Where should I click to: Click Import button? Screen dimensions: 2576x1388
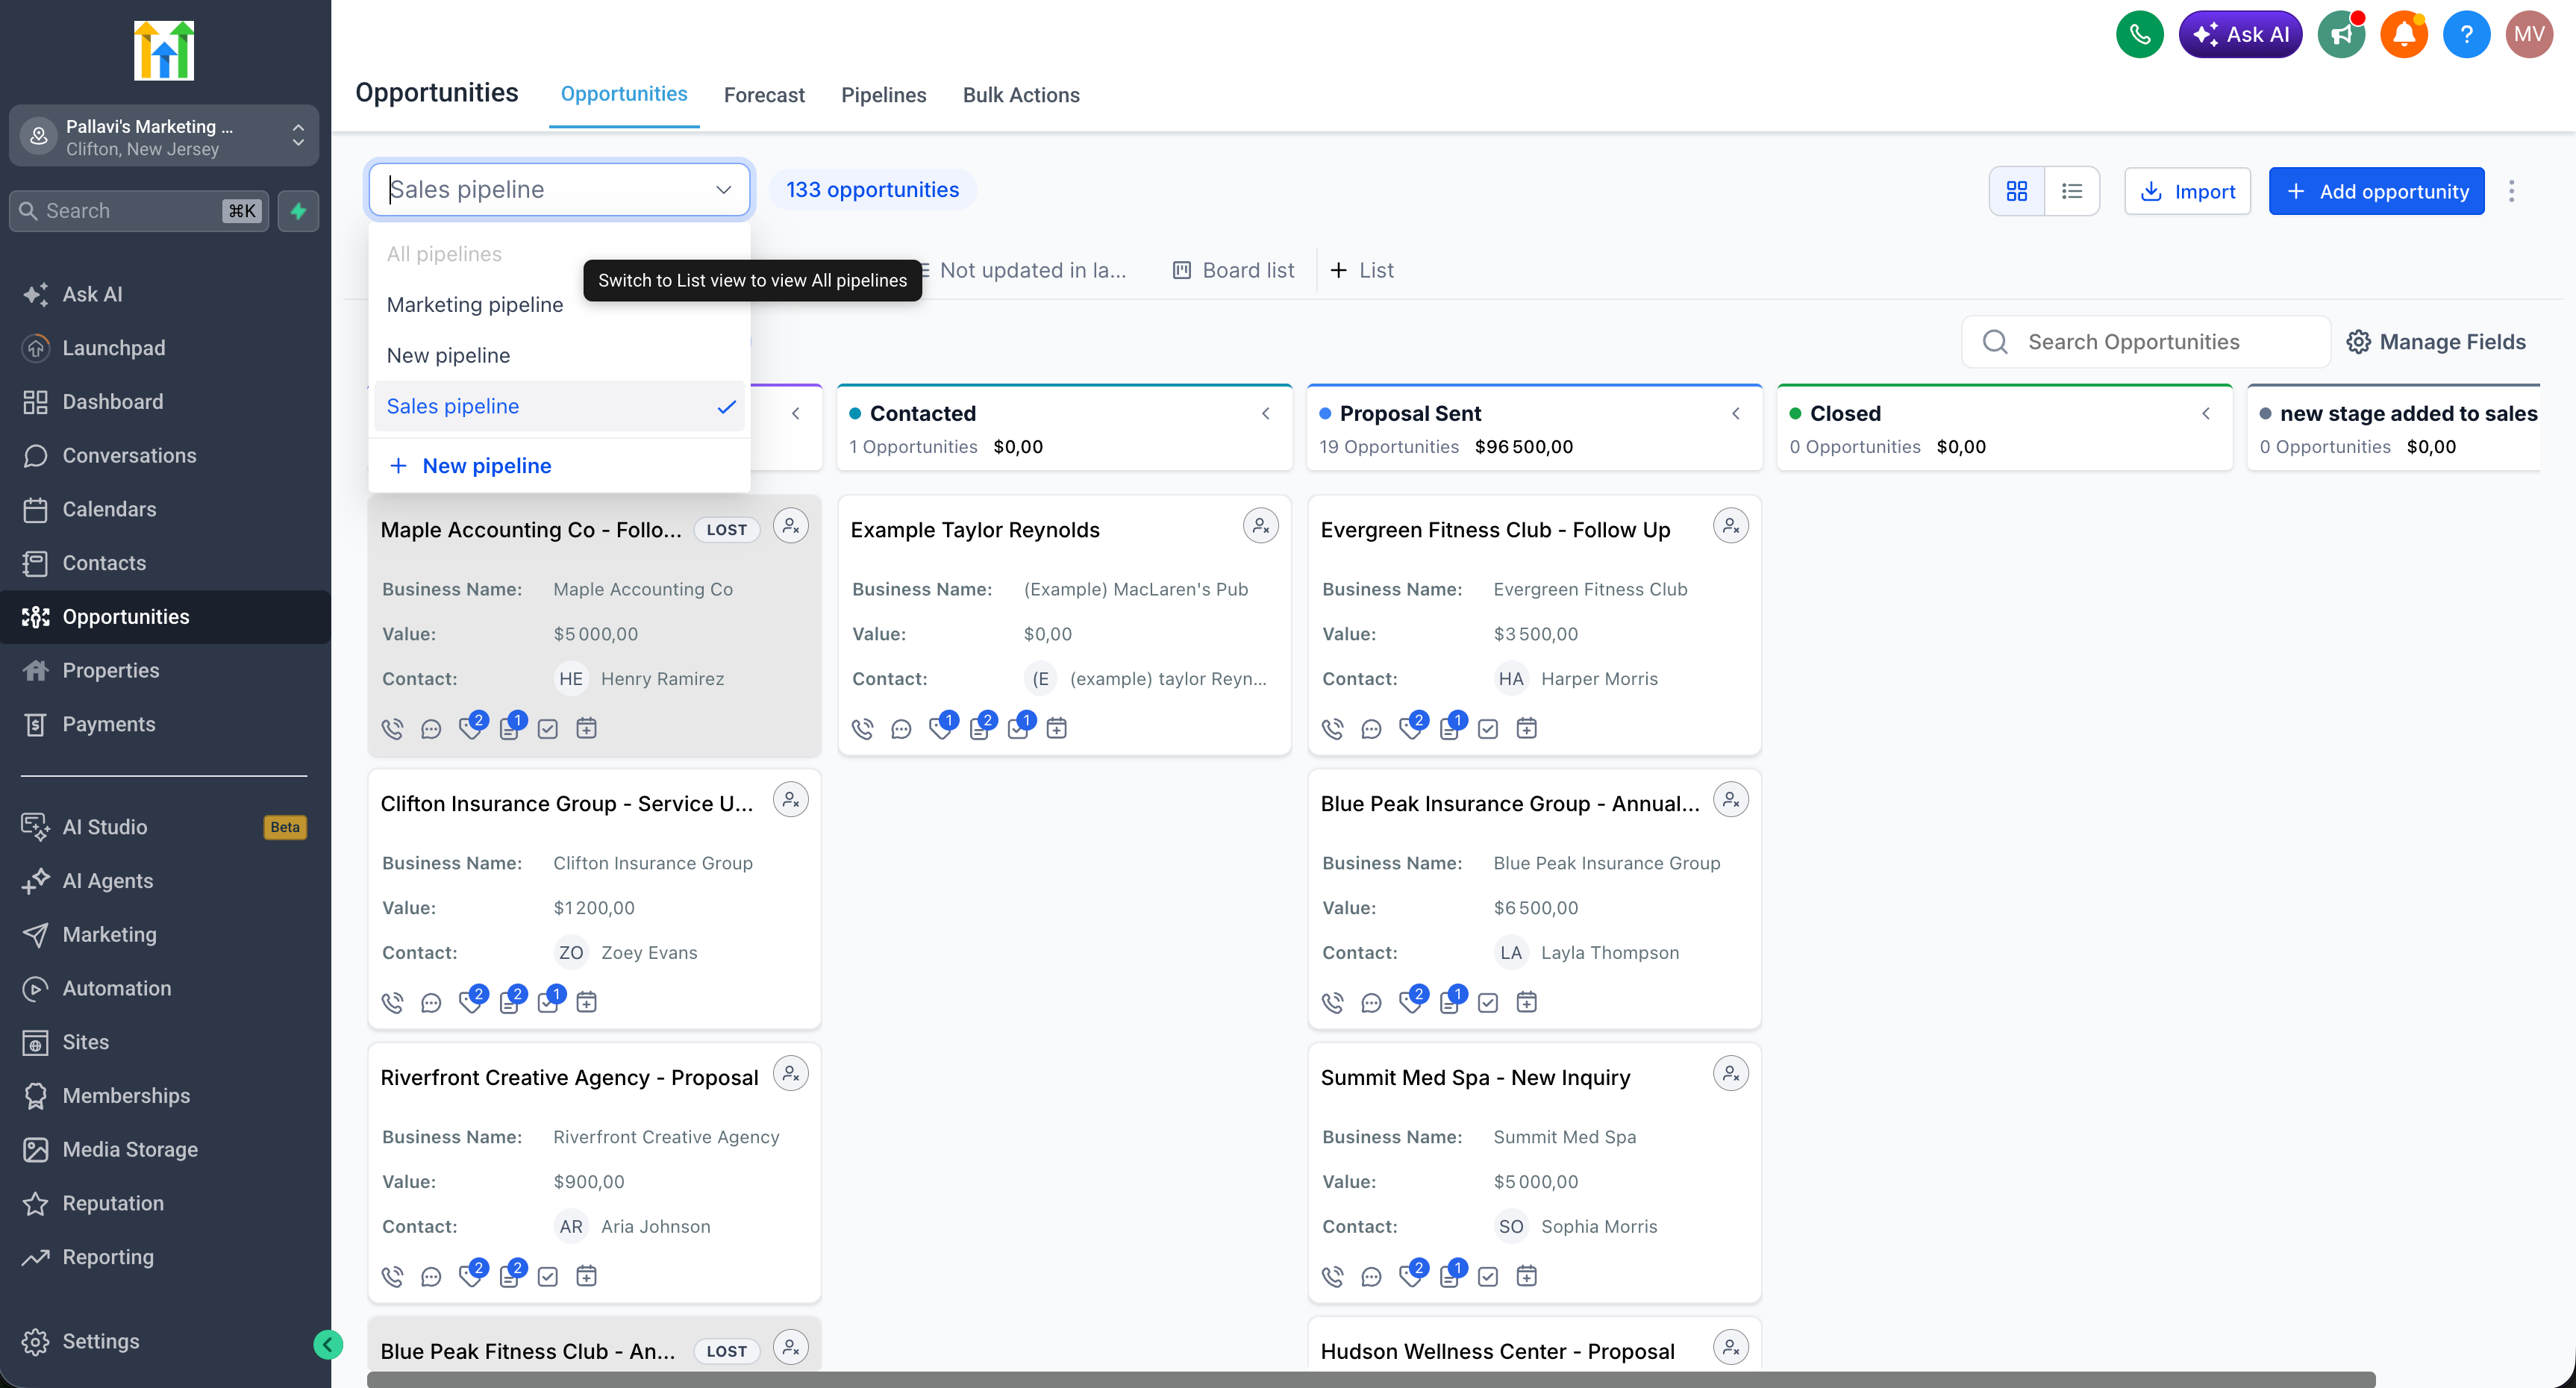[x=2187, y=191]
